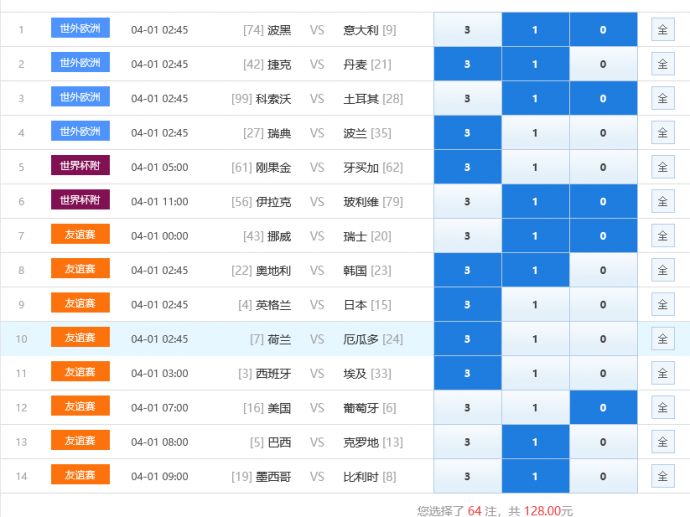Deselect the 1 (draw) option for 捷克 vs 丹麦
Screen dimensions: 690x517
point(535,64)
